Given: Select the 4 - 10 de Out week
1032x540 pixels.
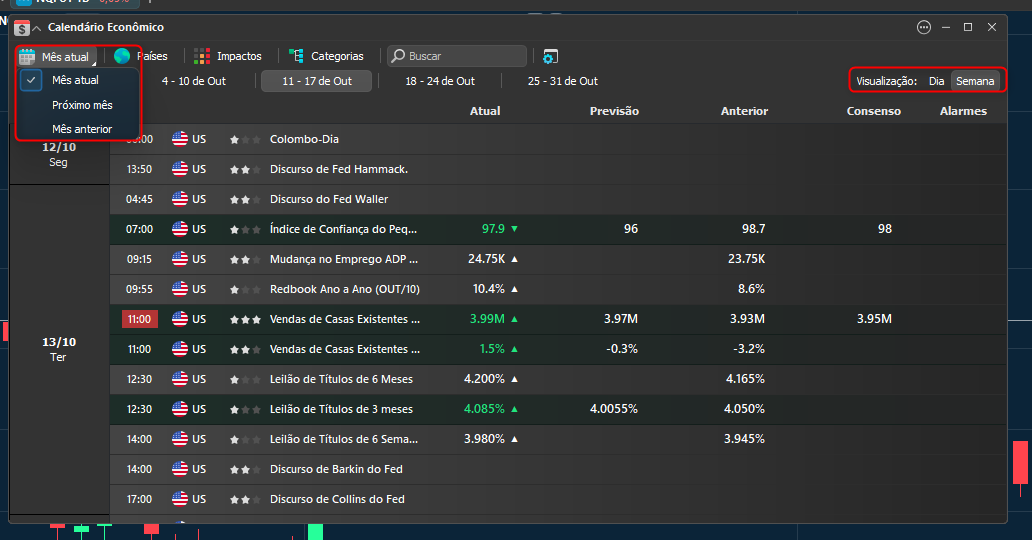Looking at the screenshot, I should tap(194, 81).
